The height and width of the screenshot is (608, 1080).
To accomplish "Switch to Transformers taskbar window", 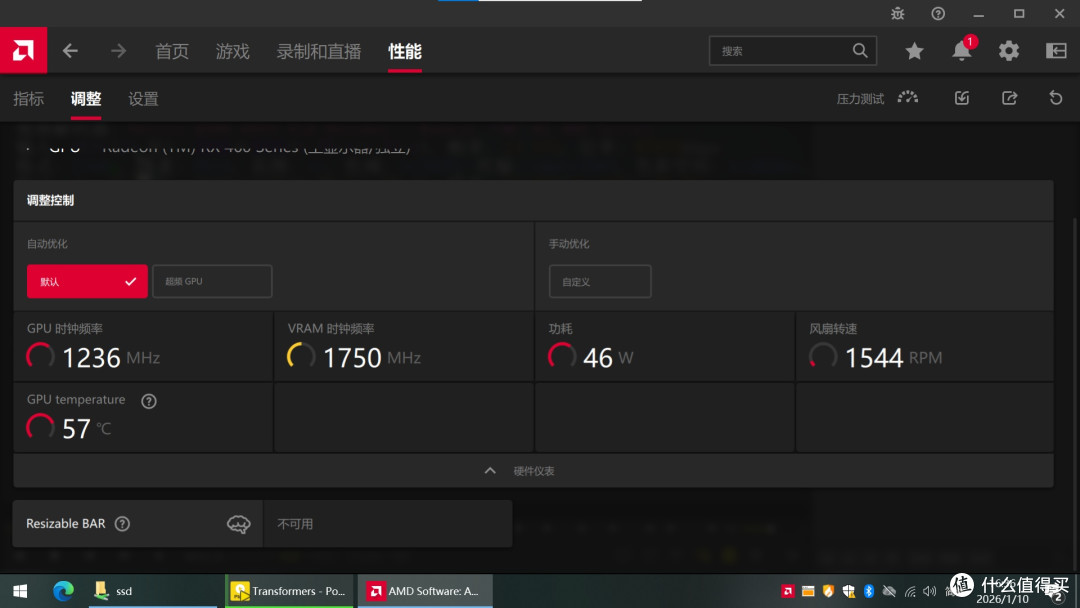I will 289,591.
